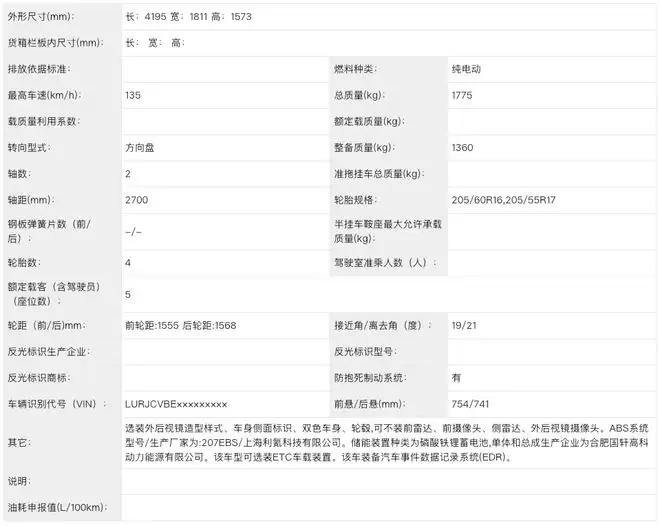
Task: Select the curb weight value 1360
Action: [x=464, y=147]
